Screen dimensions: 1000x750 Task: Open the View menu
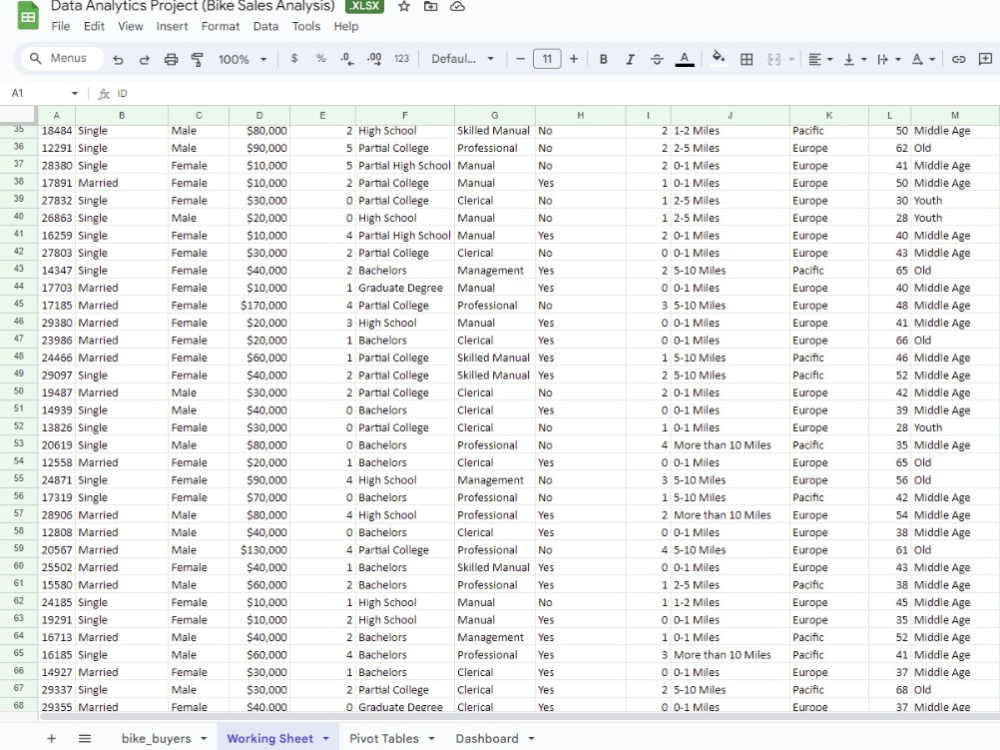130,26
